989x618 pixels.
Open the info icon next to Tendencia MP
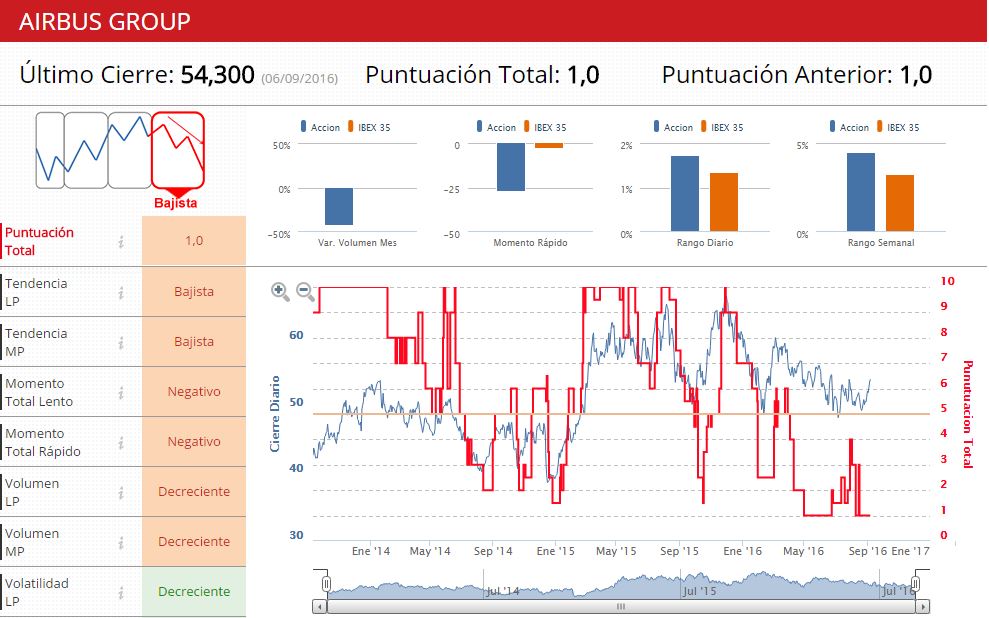pos(121,342)
